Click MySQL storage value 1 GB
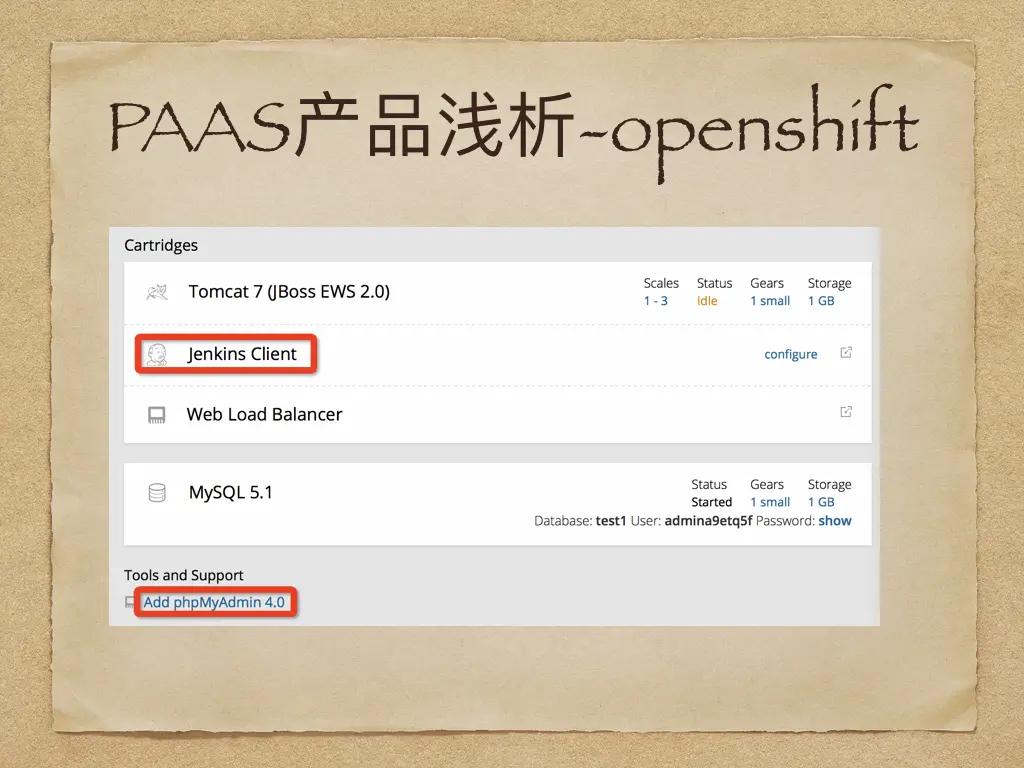The height and width of the screenshot is (768, 1024). [821, 502]
